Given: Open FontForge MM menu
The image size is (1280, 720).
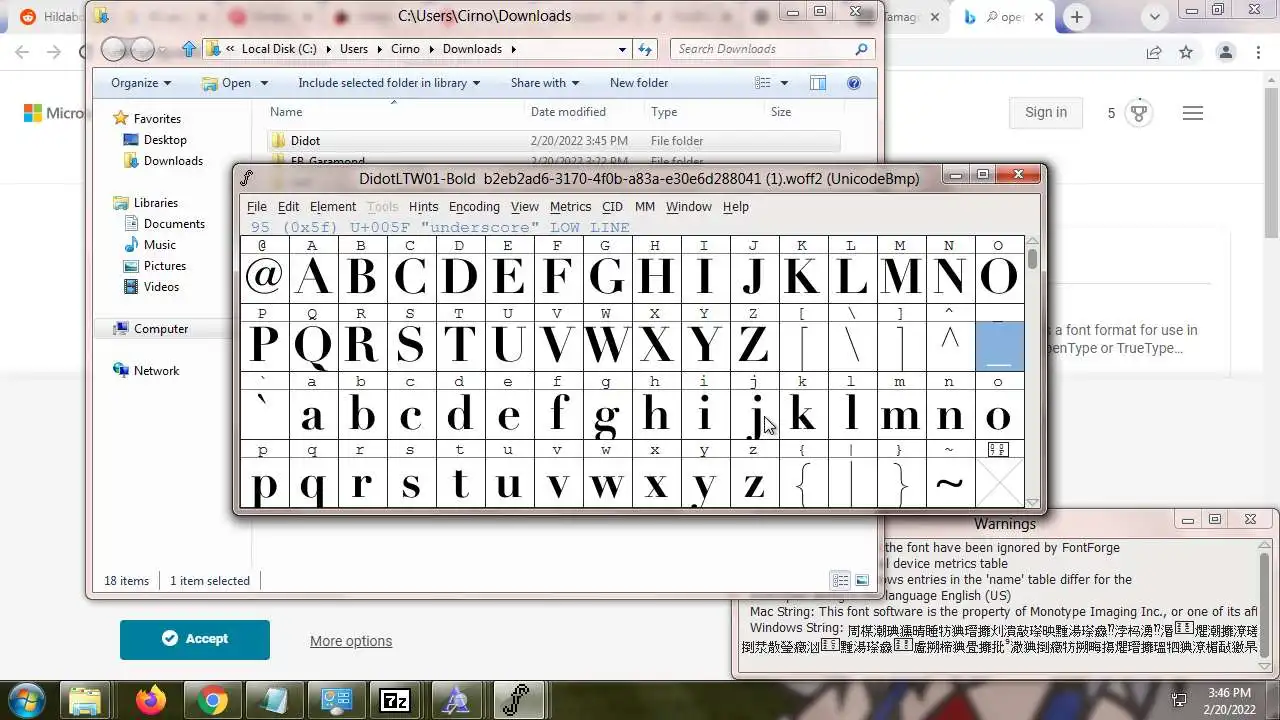Looking at the screenshot, I should (x=645, y=207).
